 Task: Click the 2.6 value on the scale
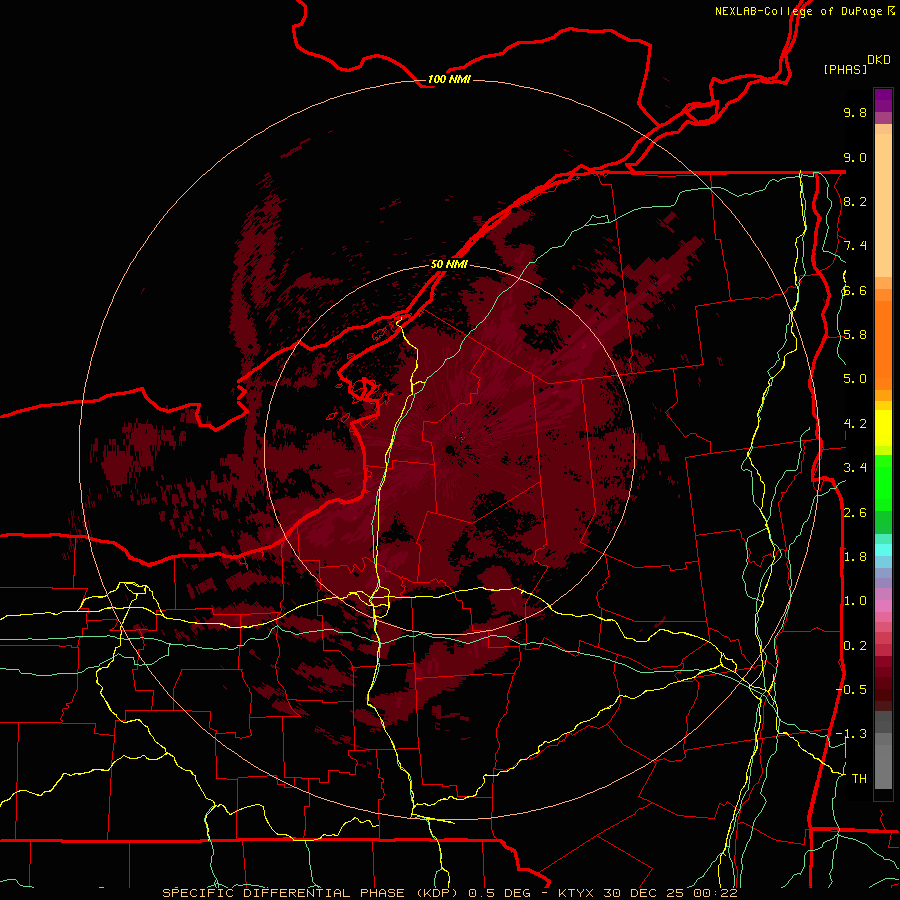tap(855, 512)
